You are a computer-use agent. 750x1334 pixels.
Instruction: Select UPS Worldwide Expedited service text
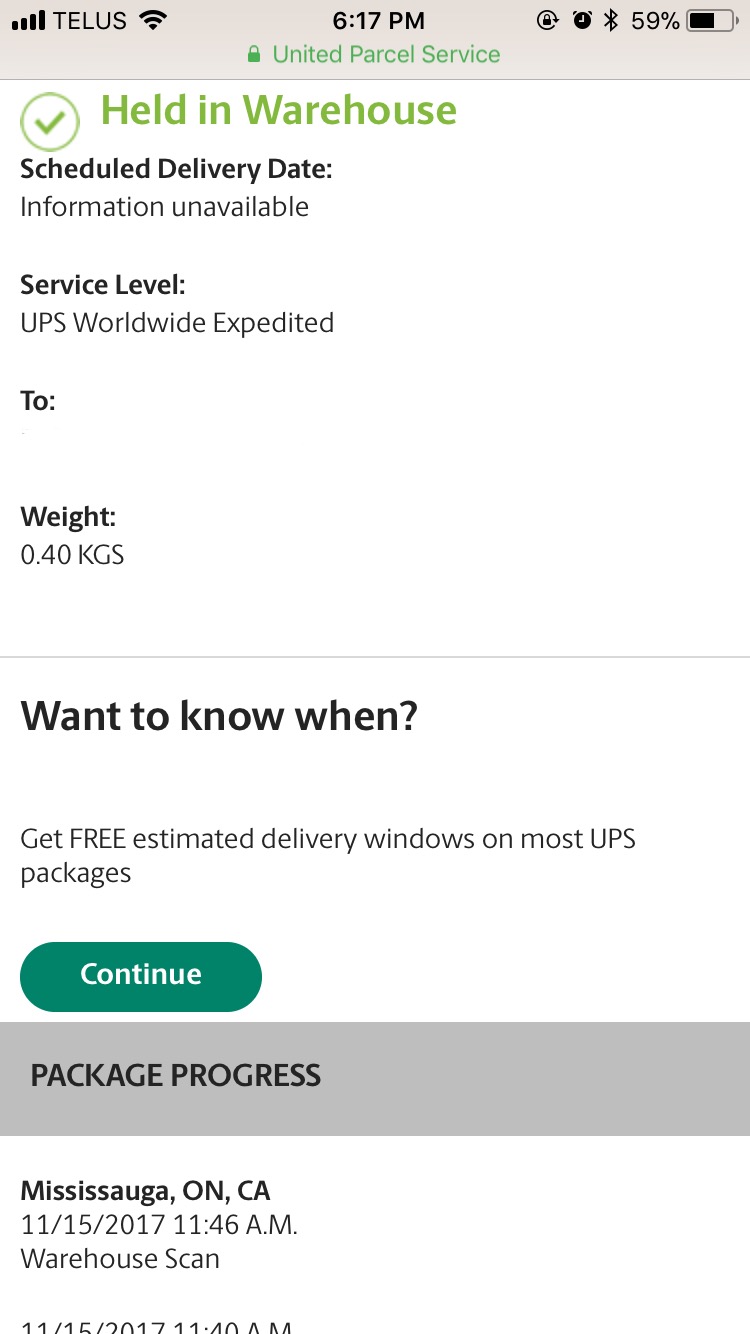tap(177, 323)
